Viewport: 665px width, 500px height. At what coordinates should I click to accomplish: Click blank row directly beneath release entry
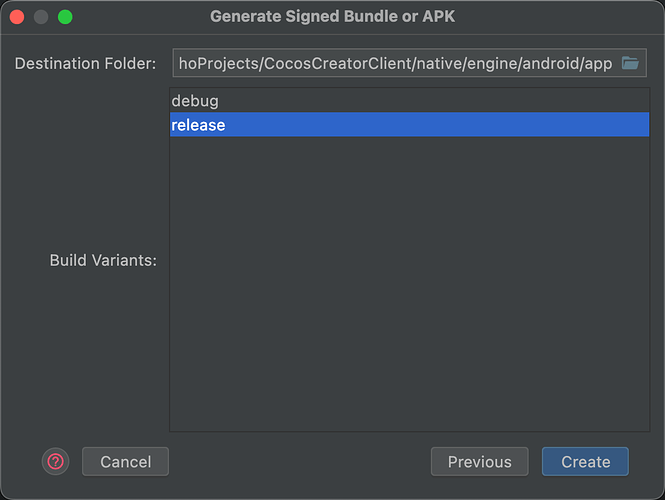(x=409, y=149)
